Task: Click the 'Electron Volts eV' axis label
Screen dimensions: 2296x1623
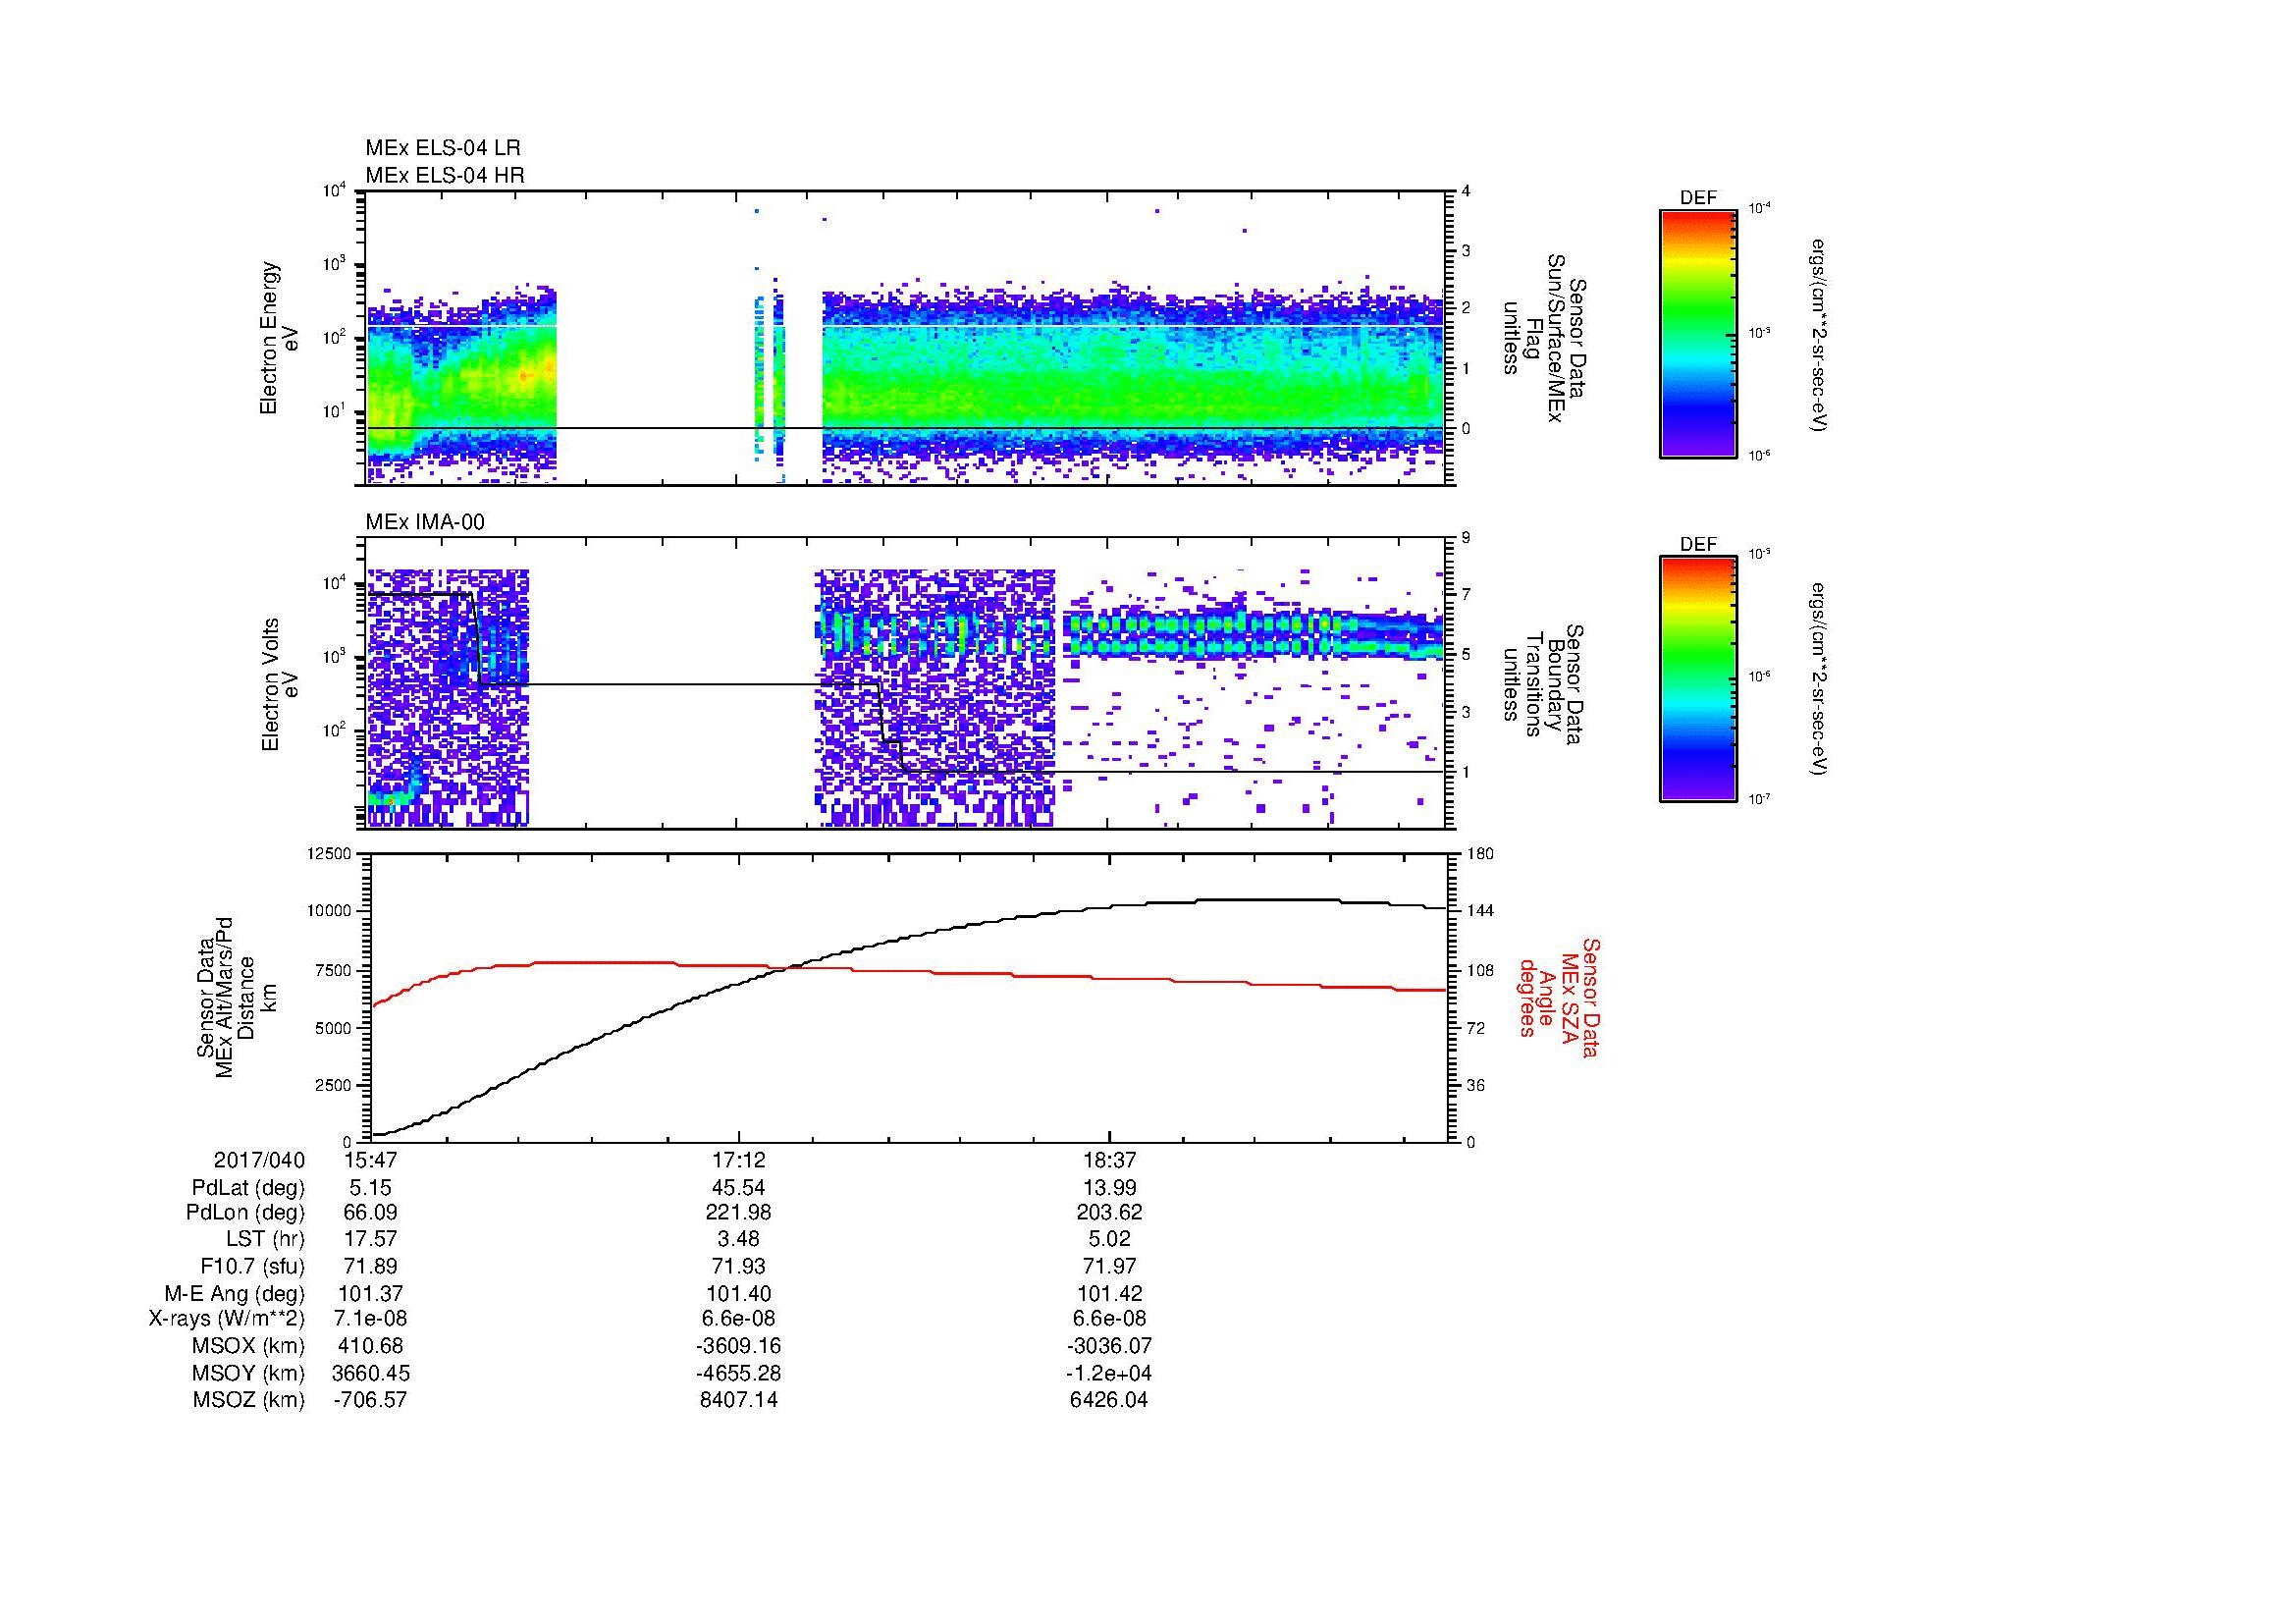Action: (x=281, y=685)
